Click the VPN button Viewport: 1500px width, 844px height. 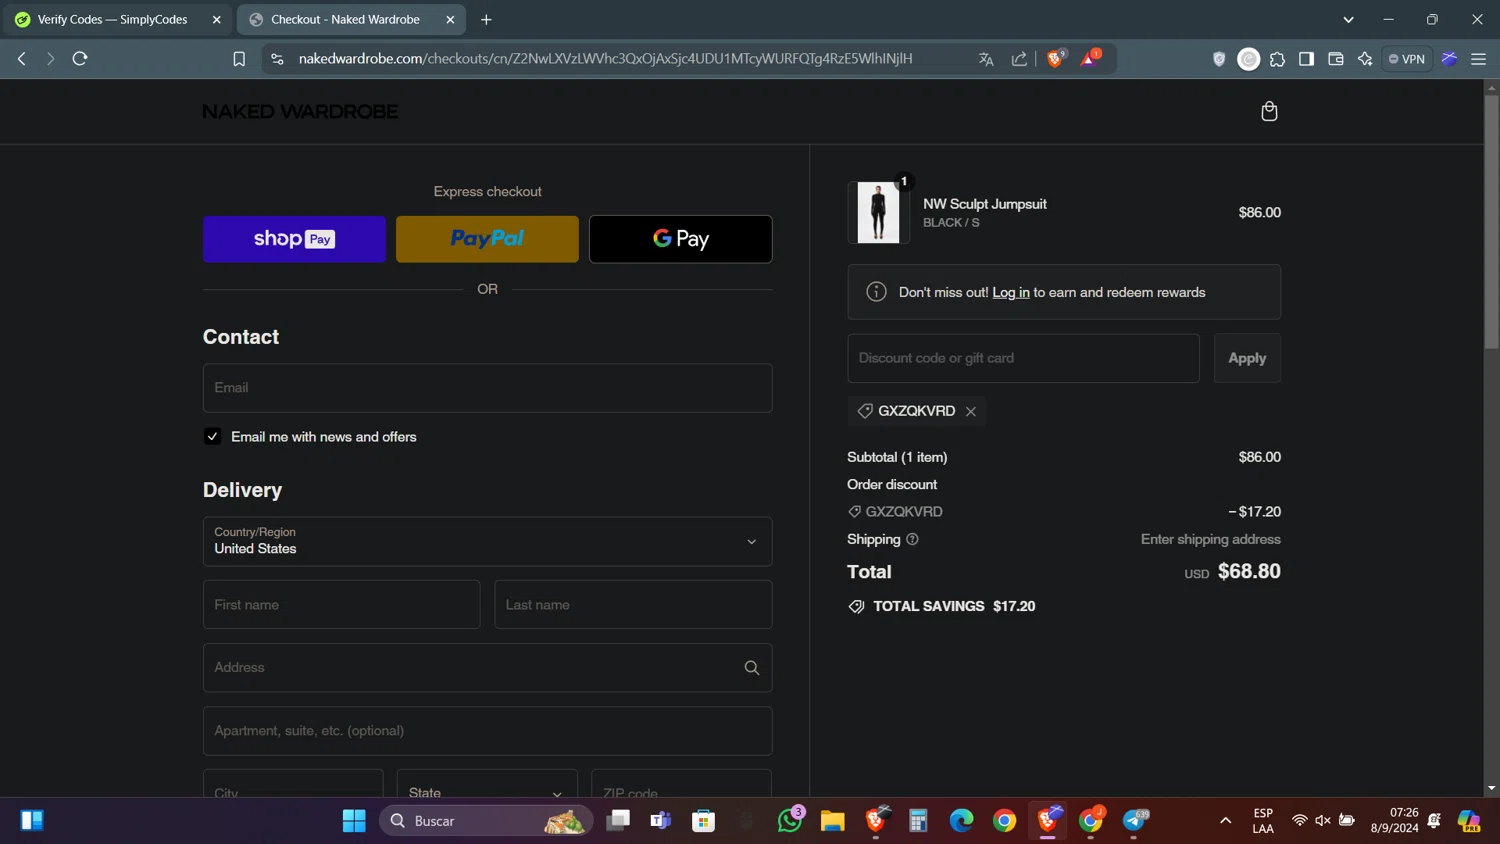[1407, 59]
